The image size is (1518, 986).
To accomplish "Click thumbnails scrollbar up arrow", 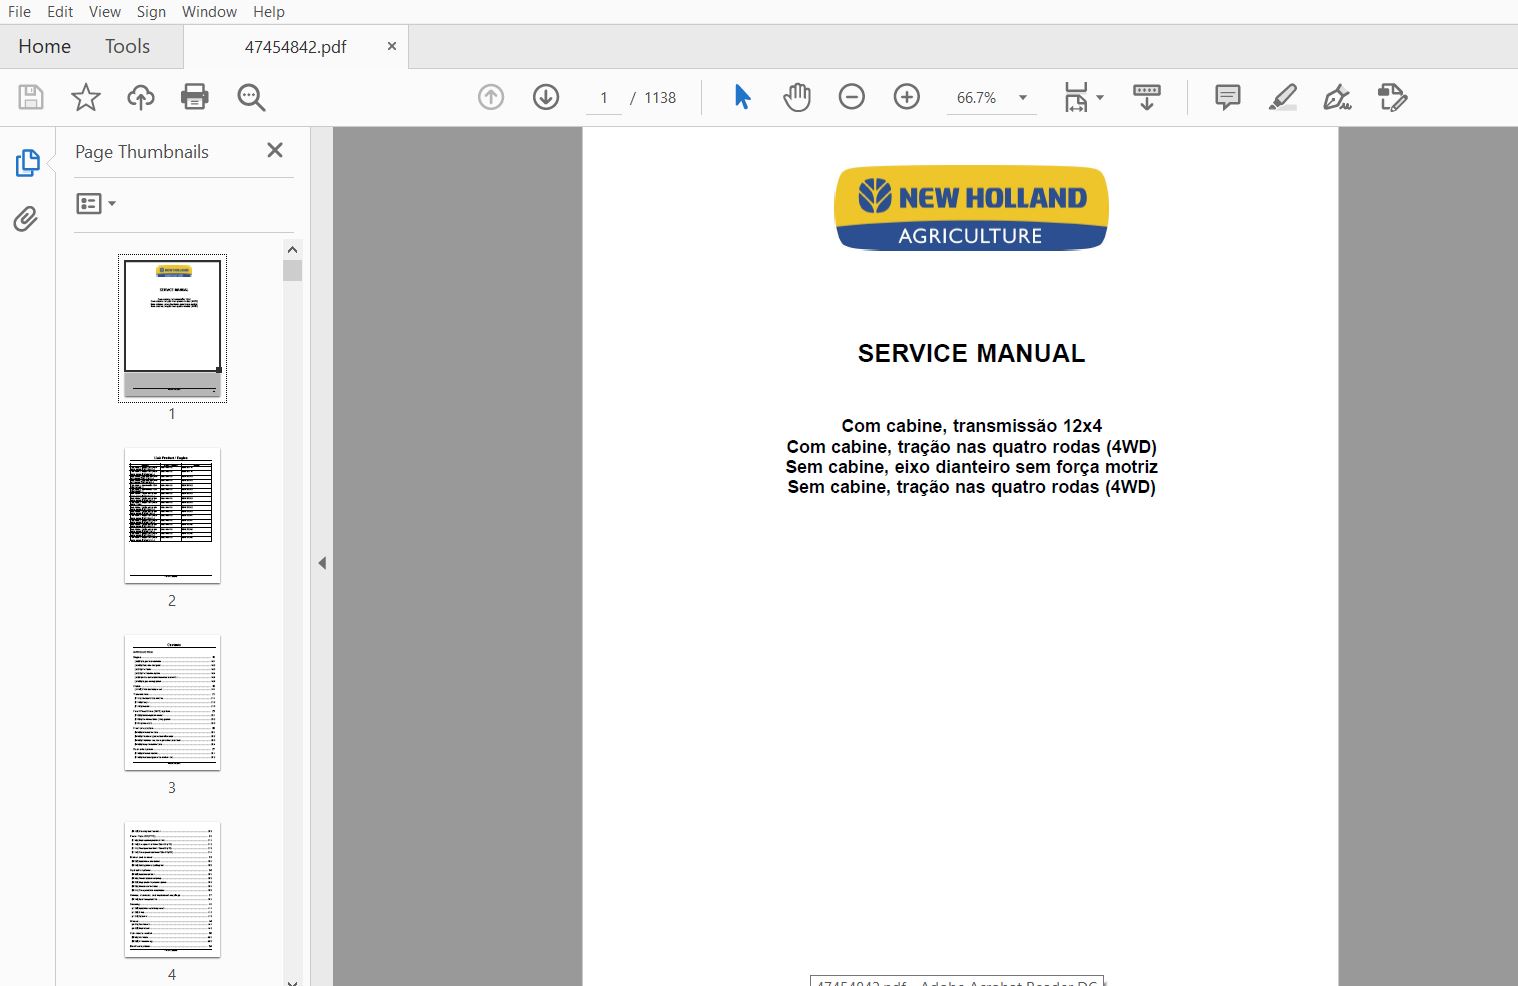I will pyautogui.click(x=292, y=249).
